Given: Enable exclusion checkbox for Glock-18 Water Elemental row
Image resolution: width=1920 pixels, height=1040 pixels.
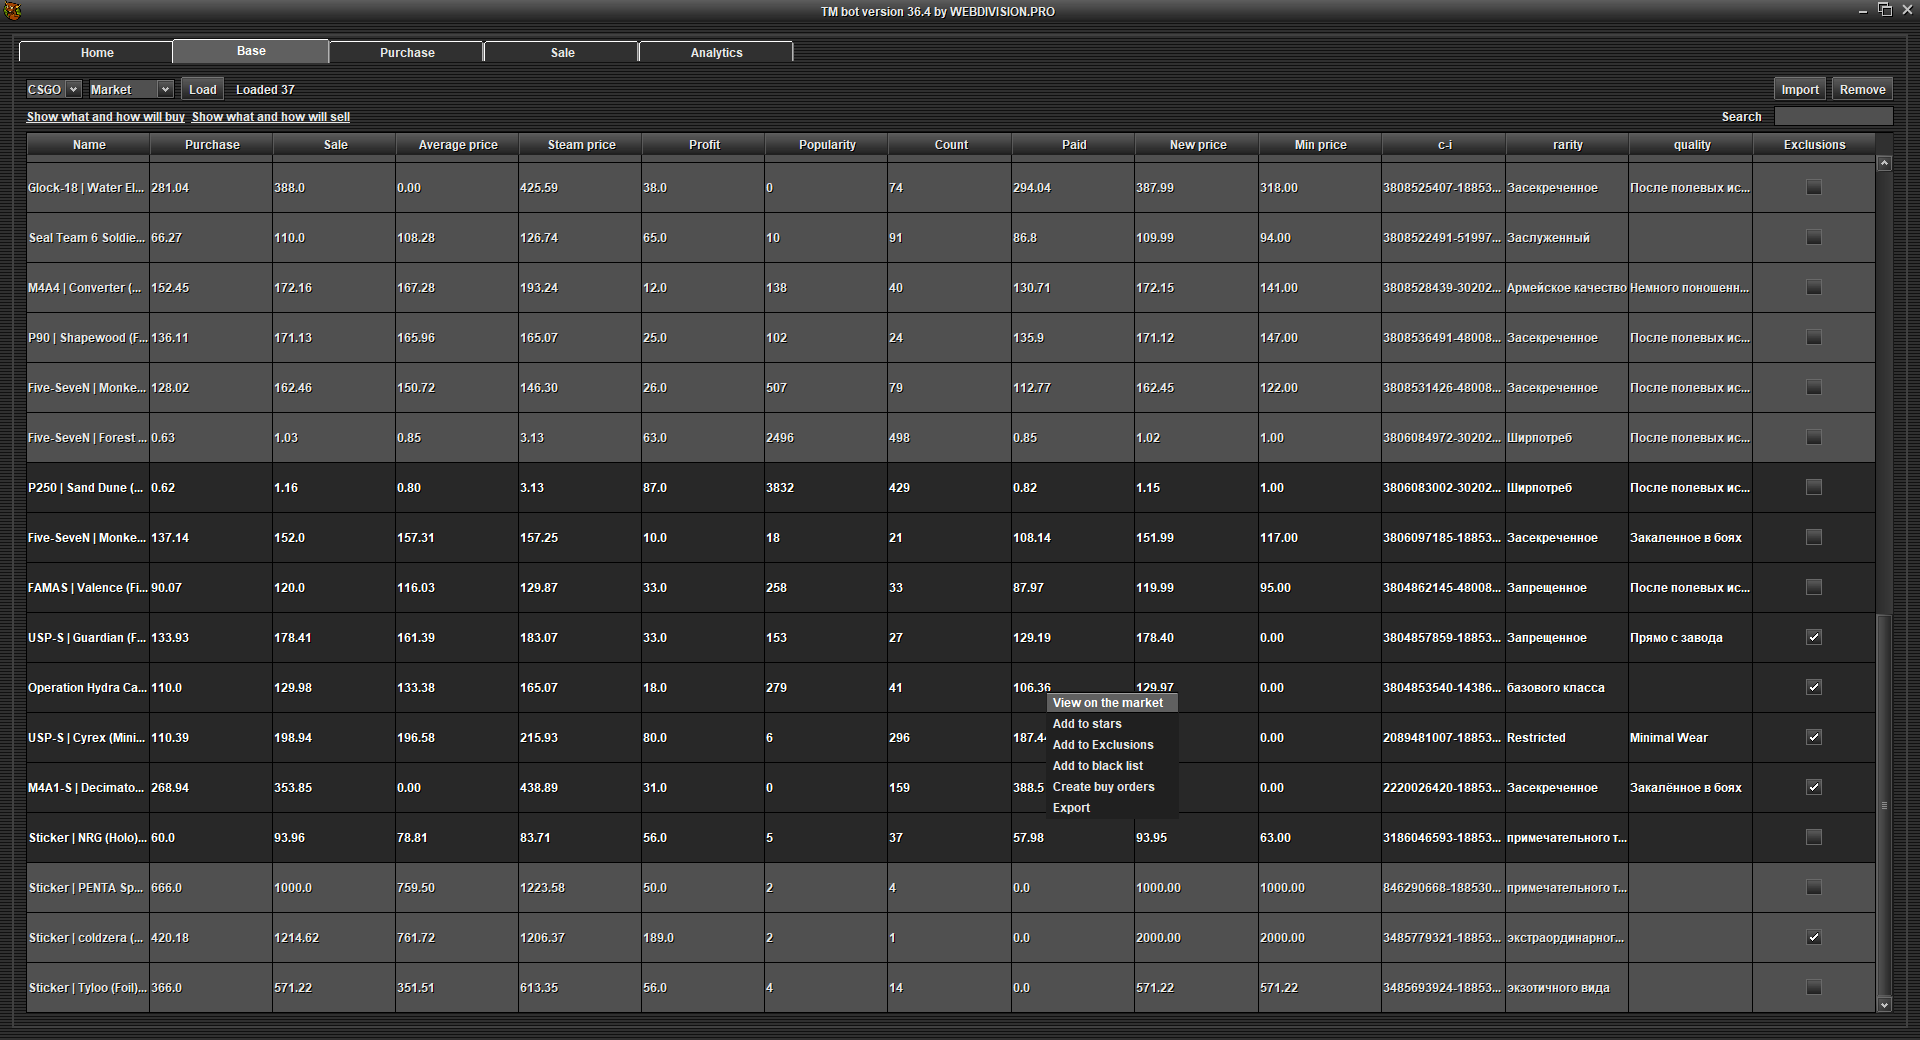Looking at the screenshot, I should (1813, 188).
